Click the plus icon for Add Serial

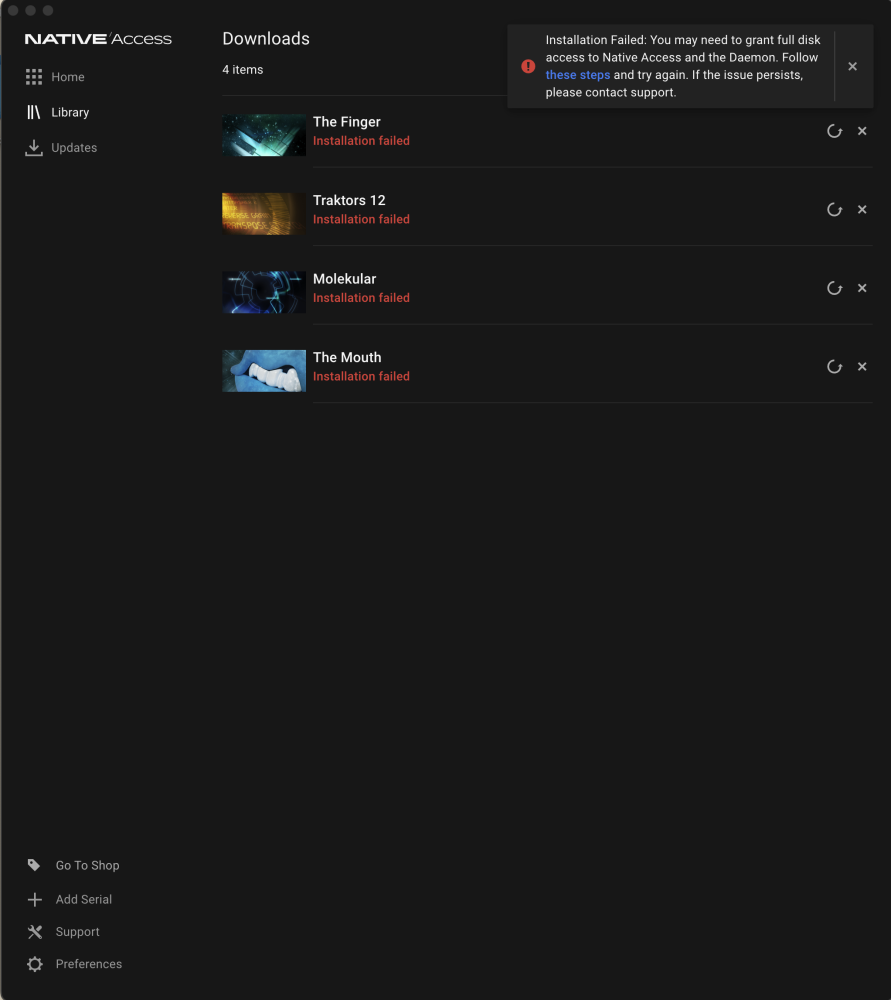click(x=35, y=899)
